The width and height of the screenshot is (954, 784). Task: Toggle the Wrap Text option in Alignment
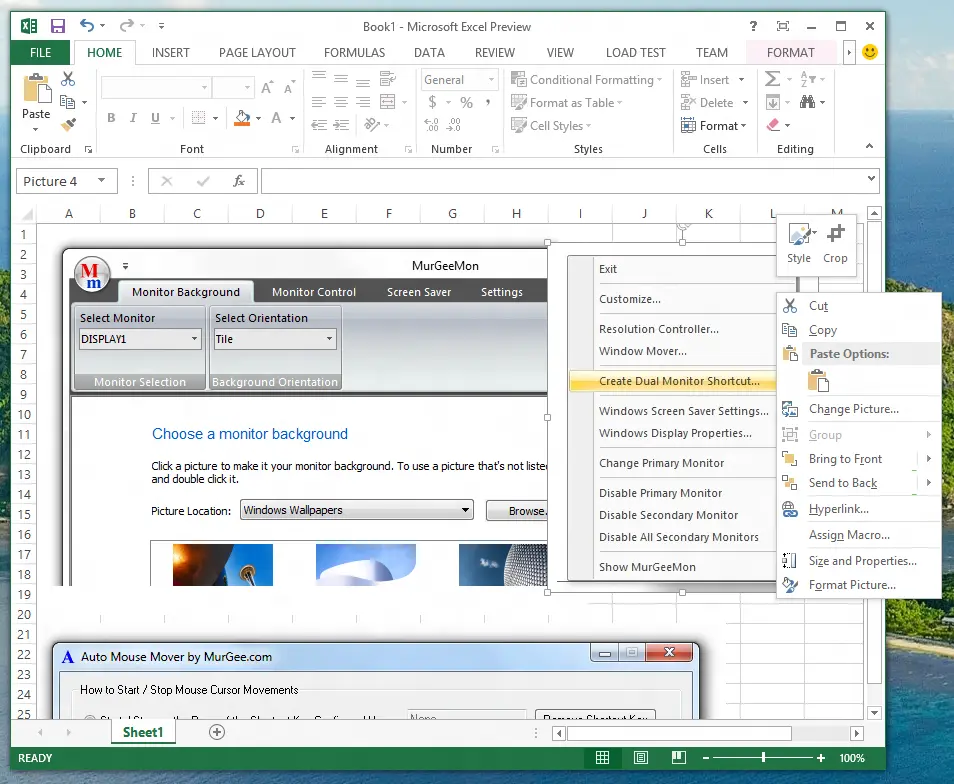(389, 78)
